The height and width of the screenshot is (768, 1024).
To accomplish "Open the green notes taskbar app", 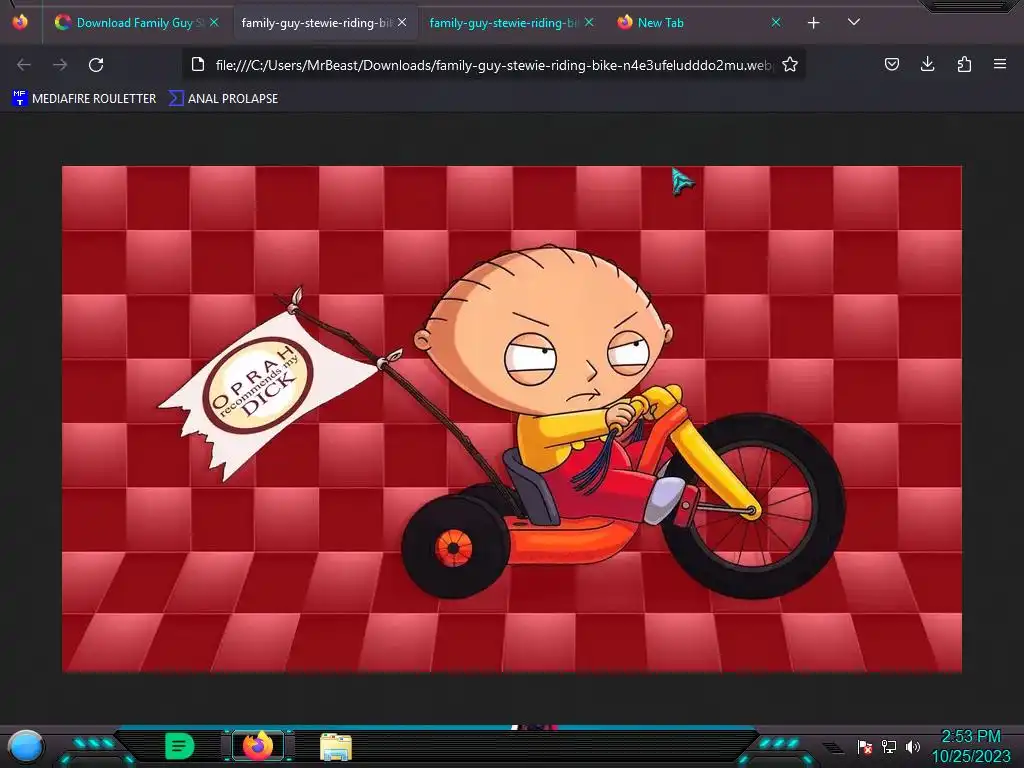I will [179, 746].
